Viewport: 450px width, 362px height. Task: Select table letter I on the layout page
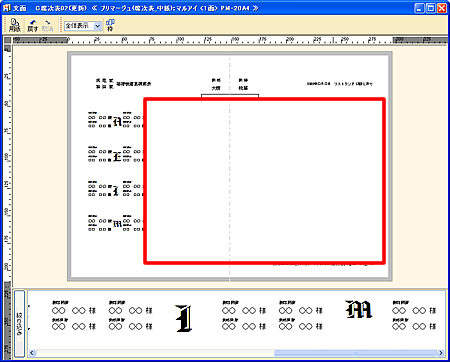(116, 191)
